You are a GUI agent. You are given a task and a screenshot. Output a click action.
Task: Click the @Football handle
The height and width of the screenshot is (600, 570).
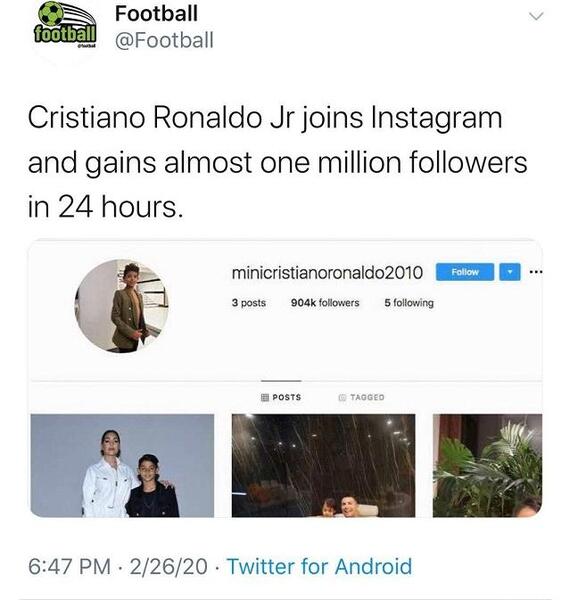tap(164, 40)
